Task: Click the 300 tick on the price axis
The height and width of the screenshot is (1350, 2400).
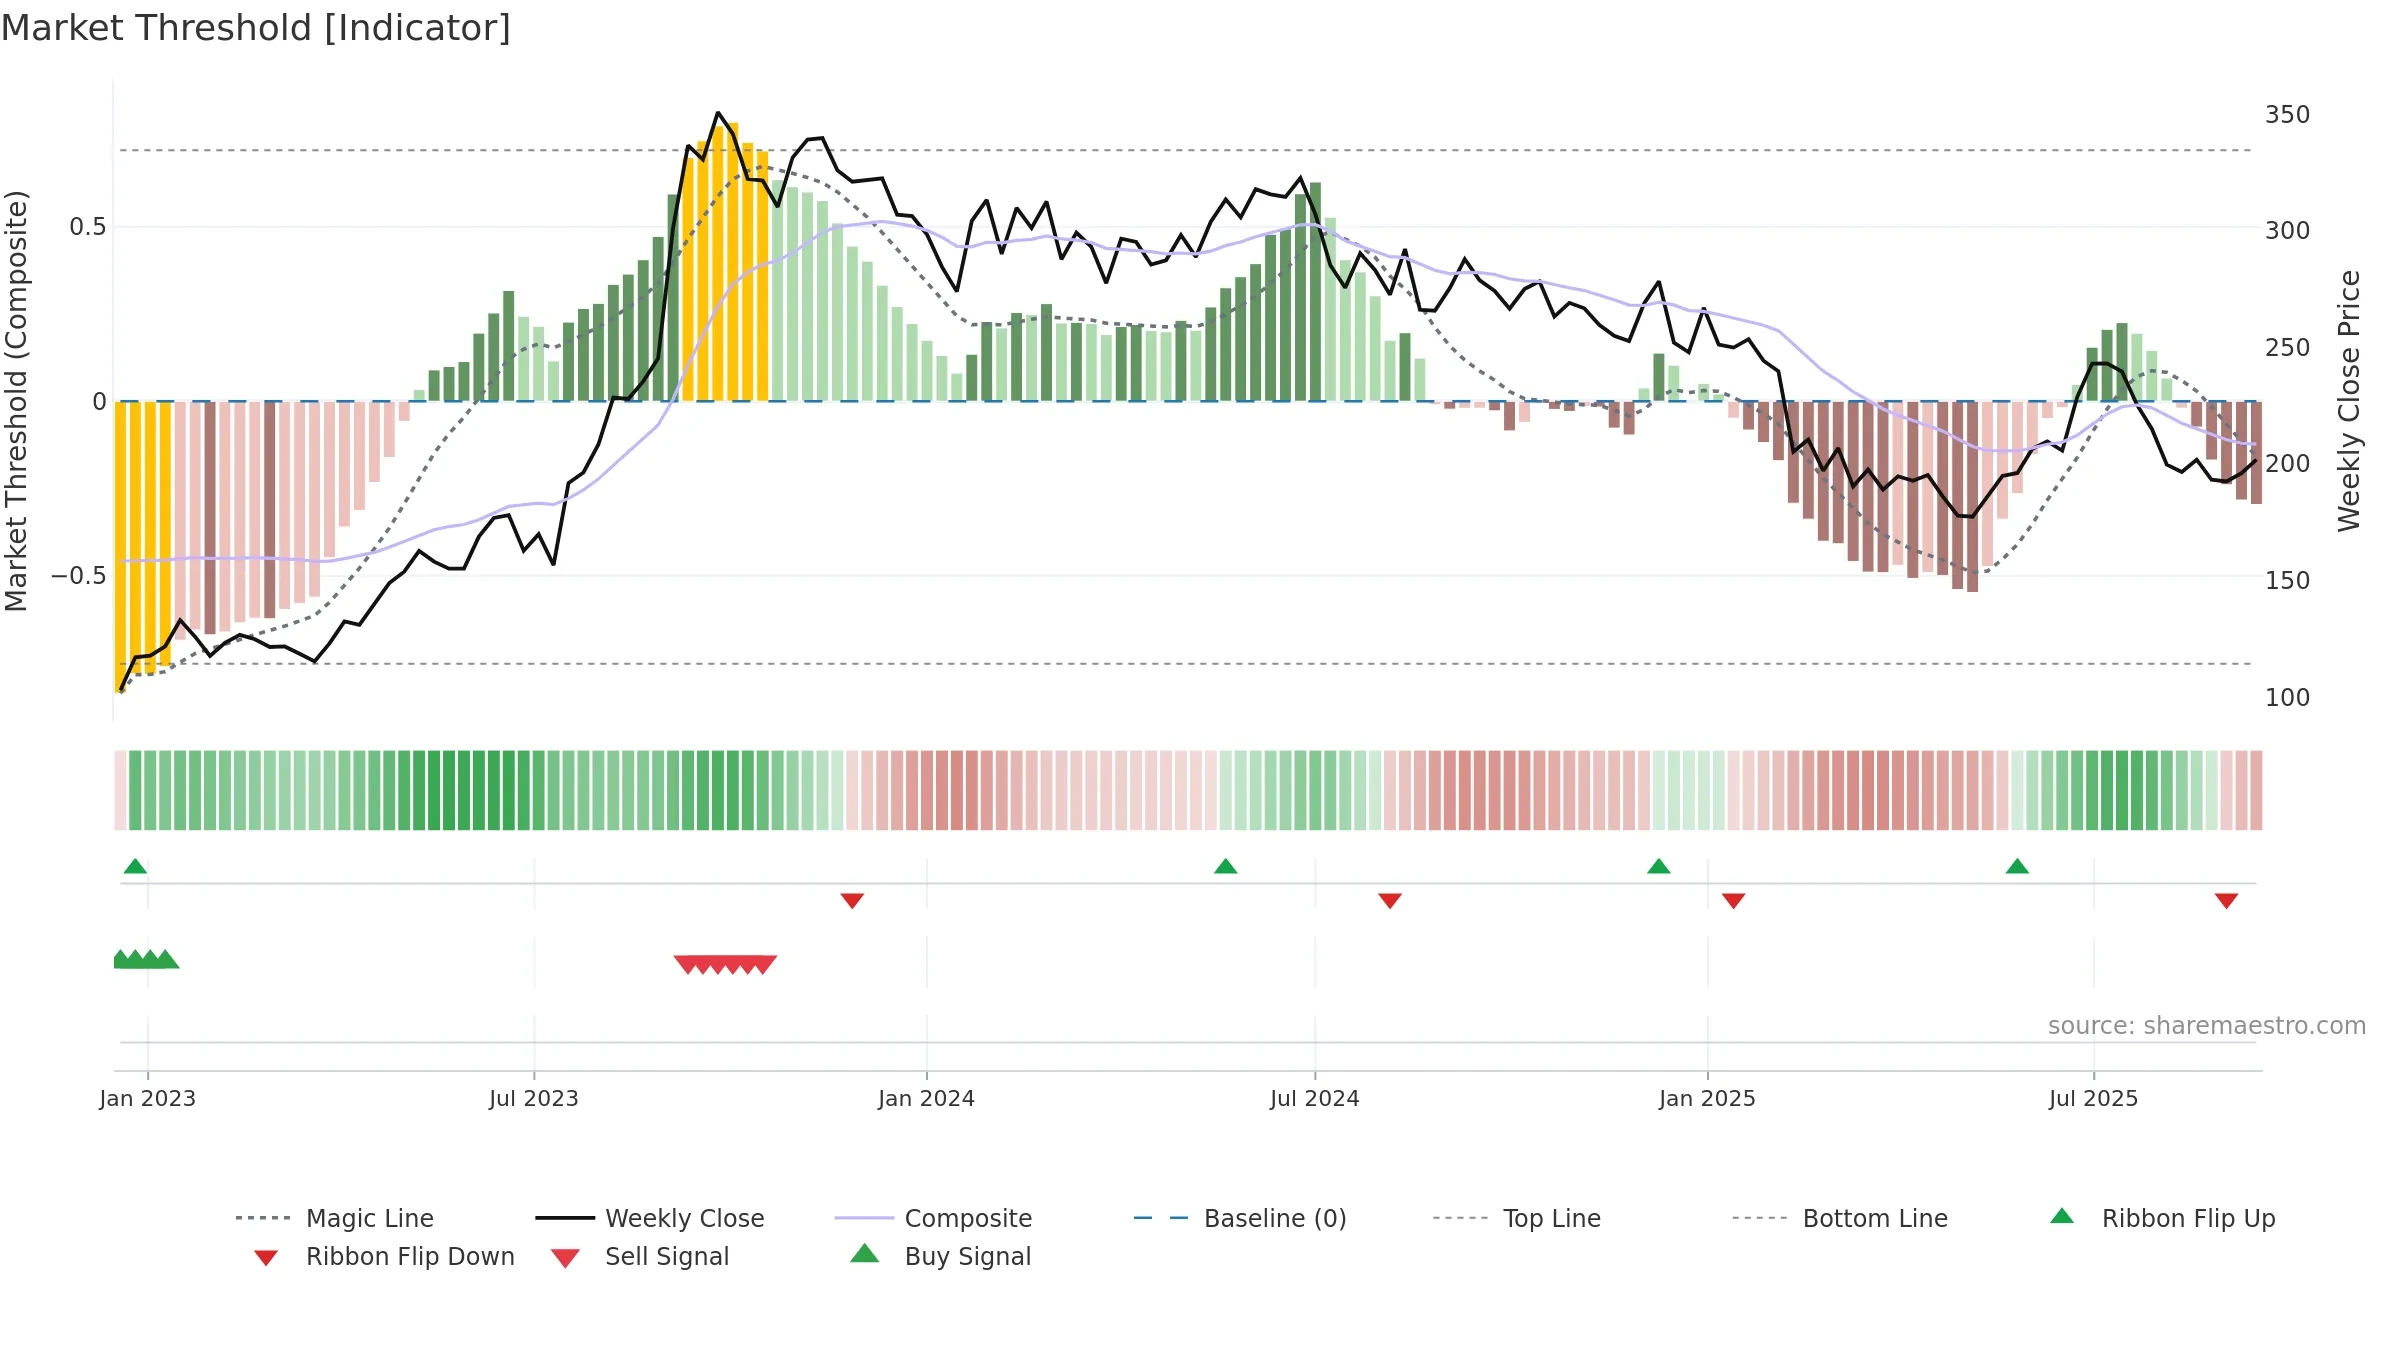Action: (2288, 231)
